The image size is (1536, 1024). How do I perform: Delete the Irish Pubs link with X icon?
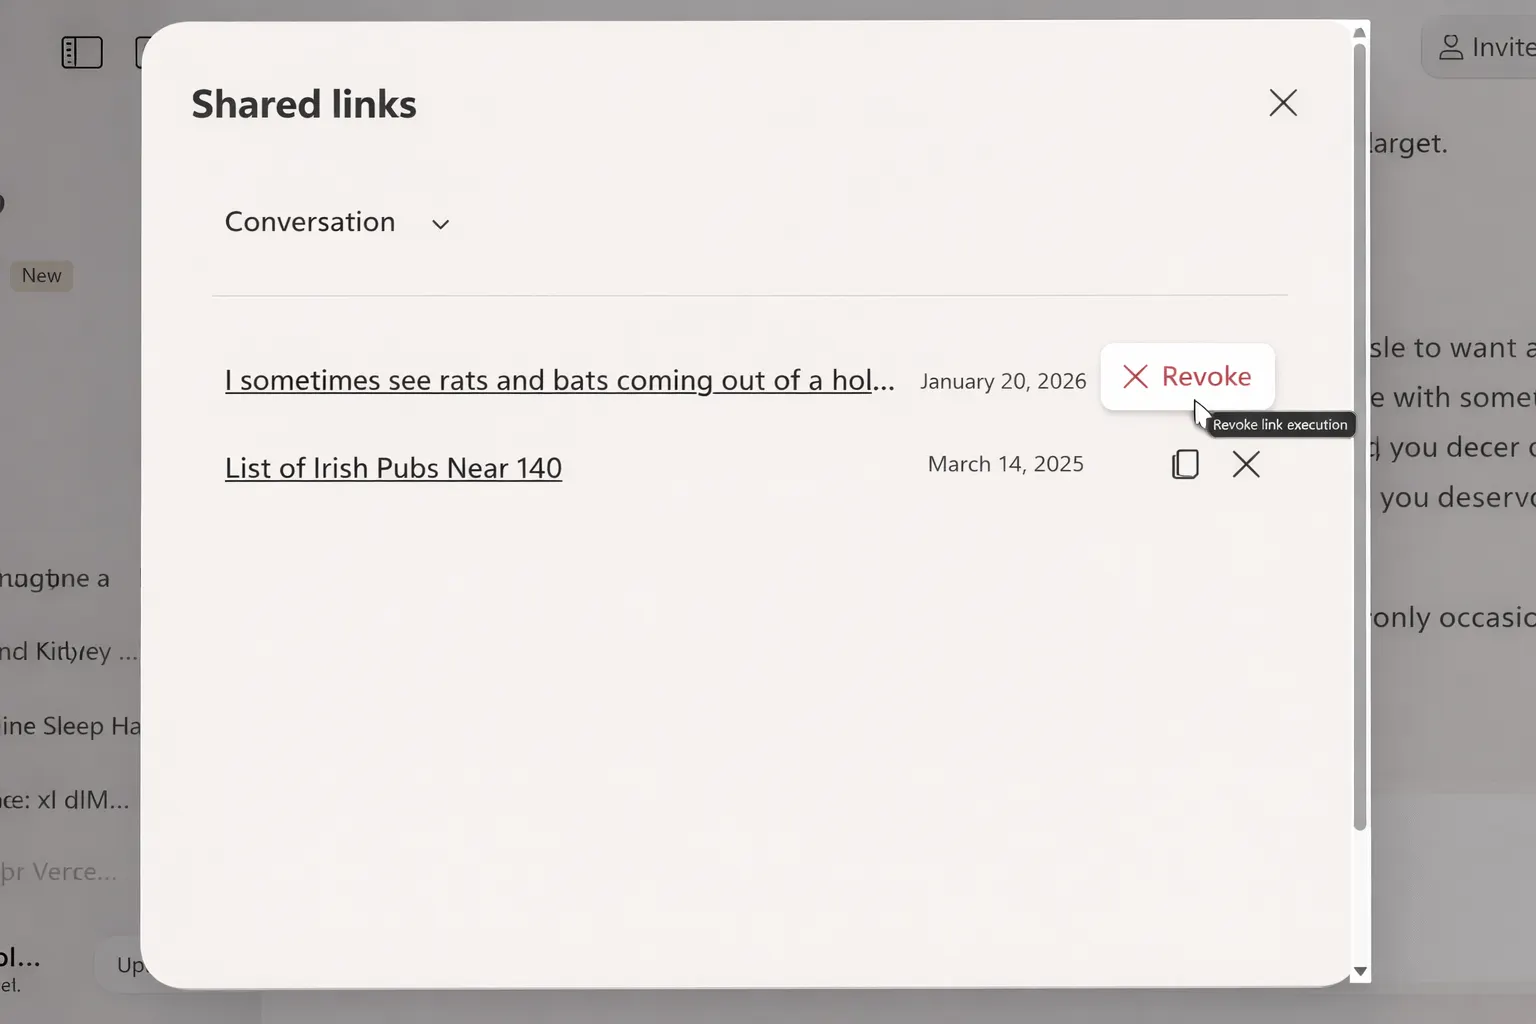click(x=1246, y=464)
